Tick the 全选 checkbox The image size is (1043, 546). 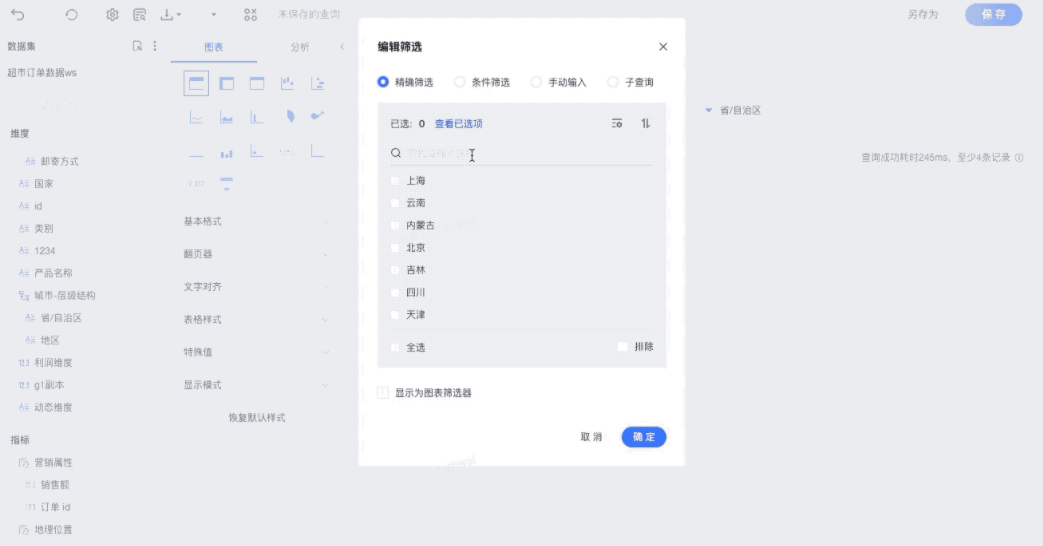click(396, 347)
